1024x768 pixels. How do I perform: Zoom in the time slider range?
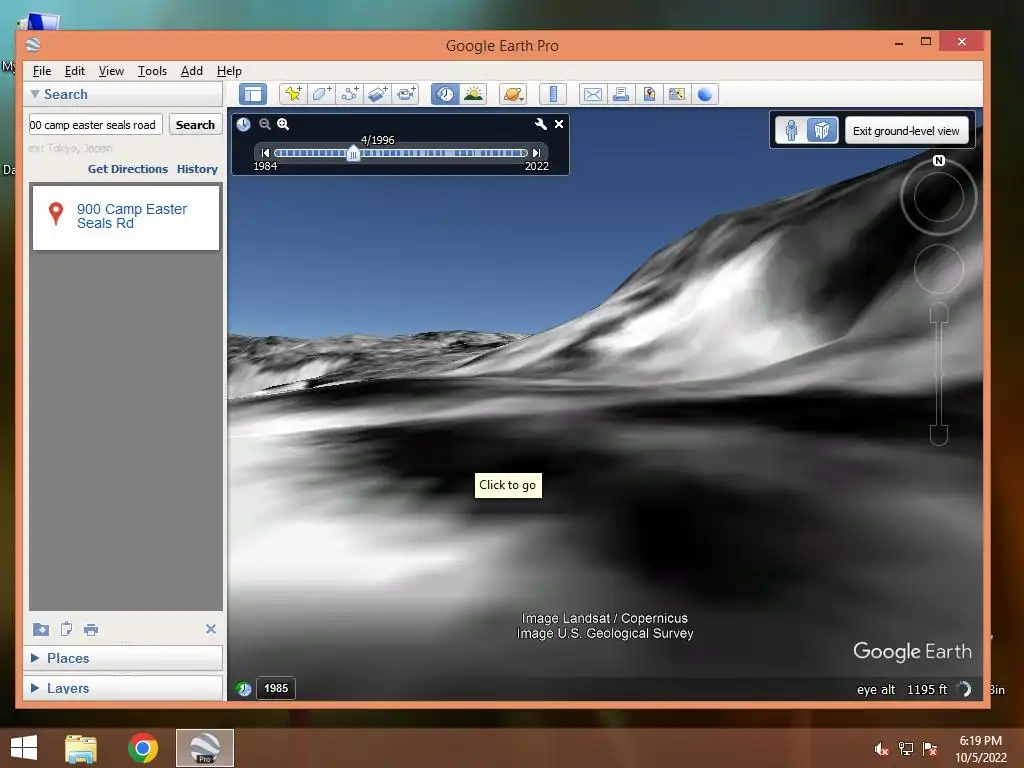[283, 124]
